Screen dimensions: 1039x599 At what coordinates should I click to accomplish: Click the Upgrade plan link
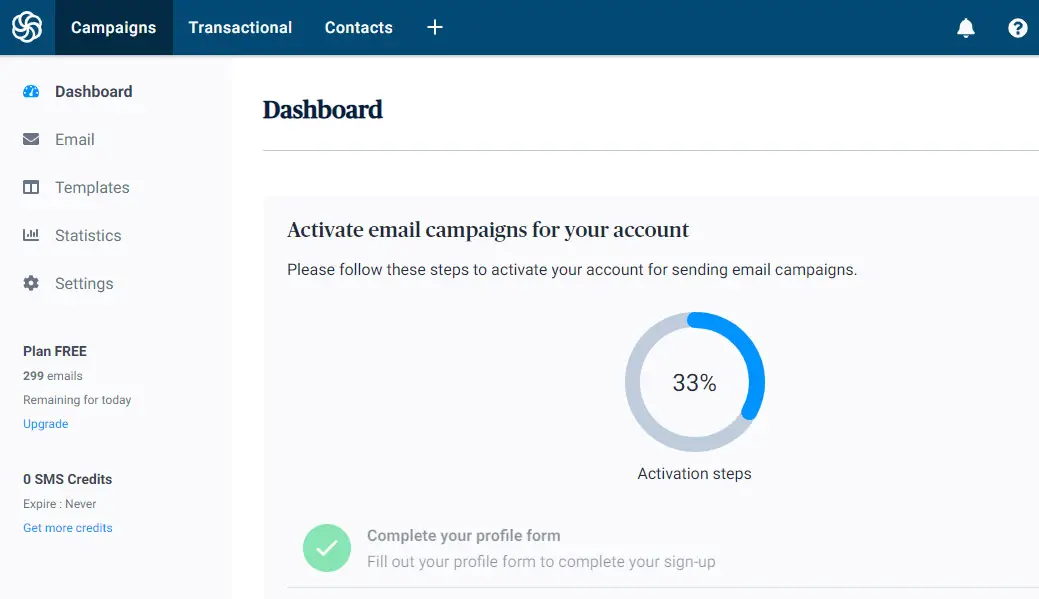coord(46,424)
